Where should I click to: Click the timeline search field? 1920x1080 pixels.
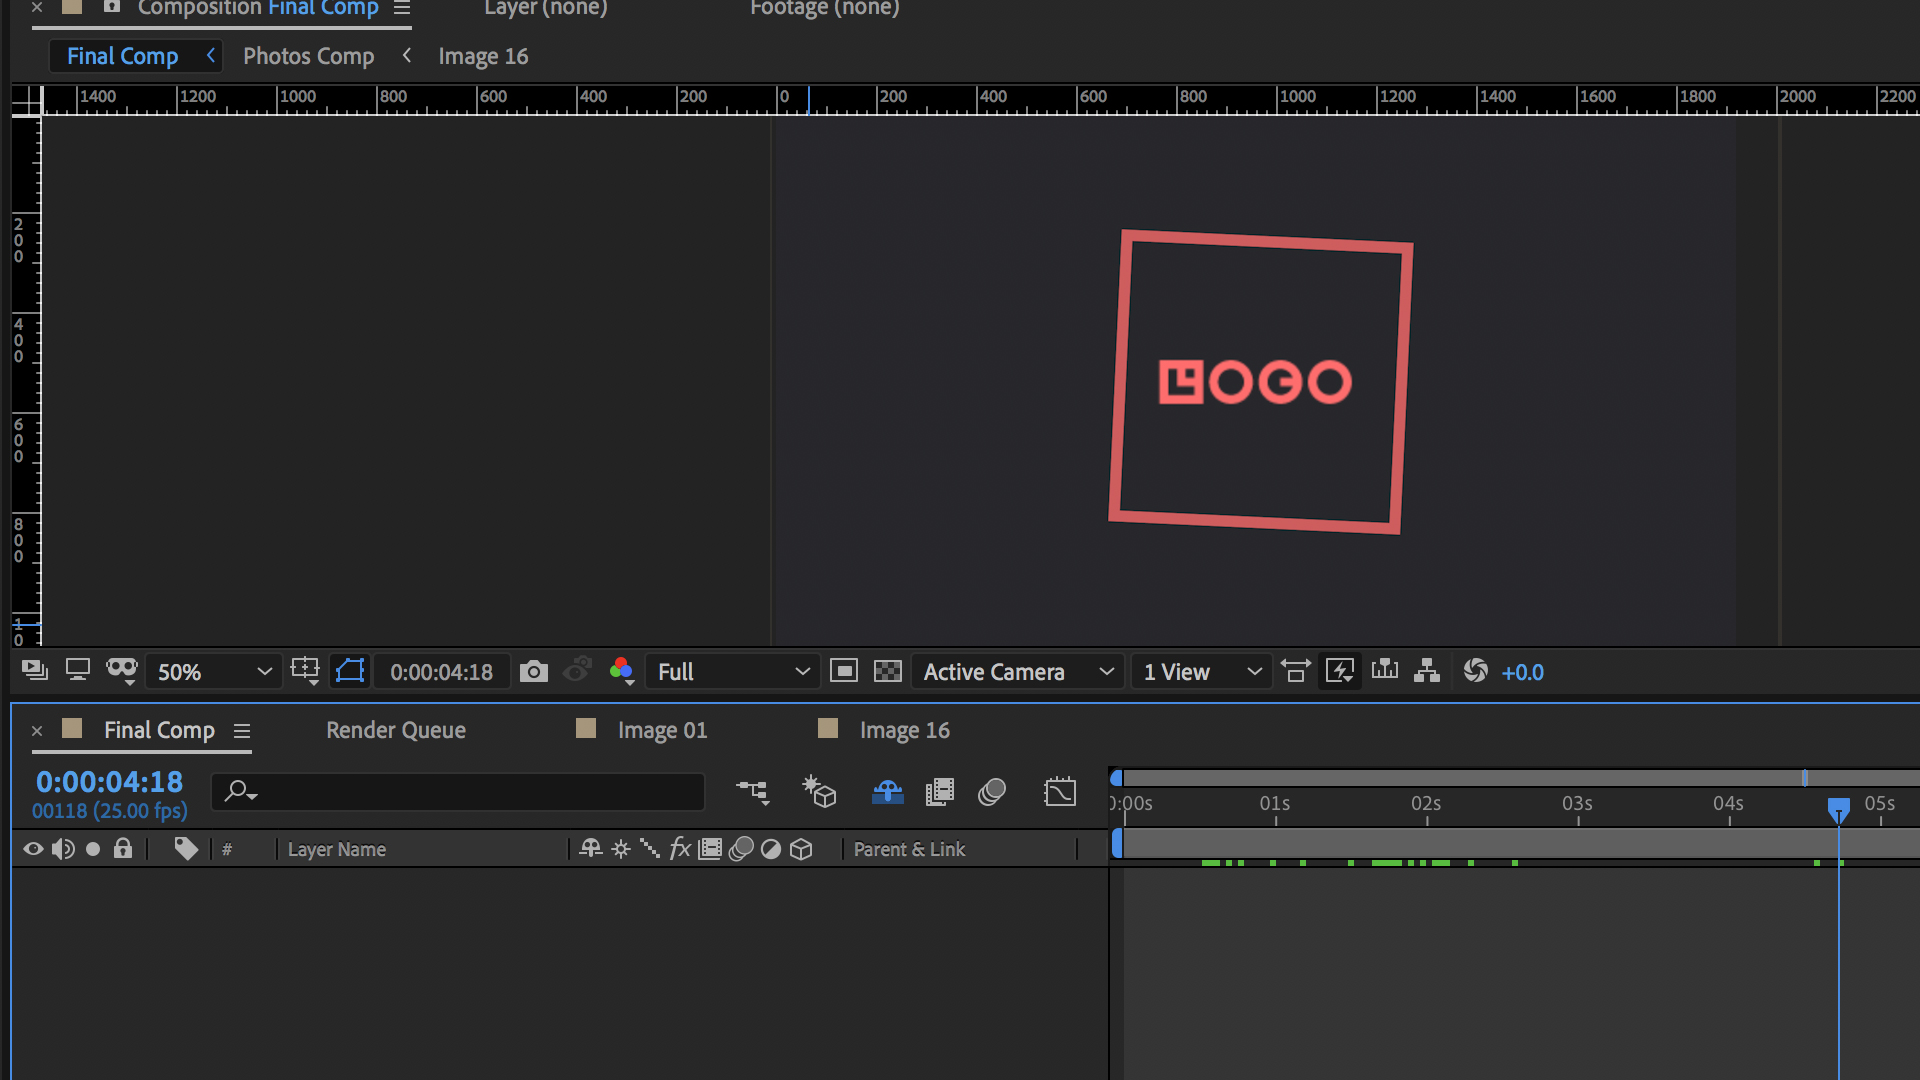click(458, 791)
